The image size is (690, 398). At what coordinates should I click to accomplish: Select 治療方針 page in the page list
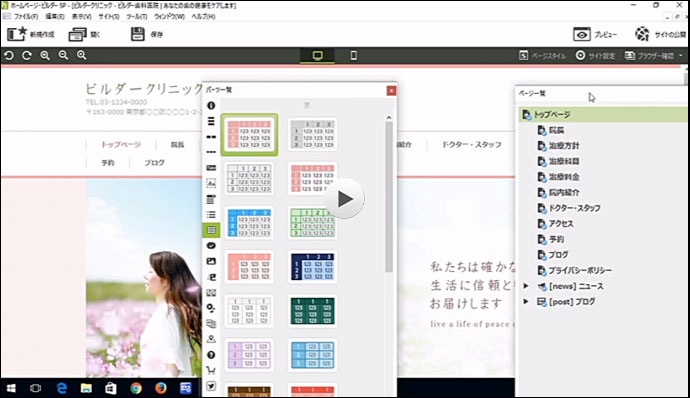click(564, 146)
